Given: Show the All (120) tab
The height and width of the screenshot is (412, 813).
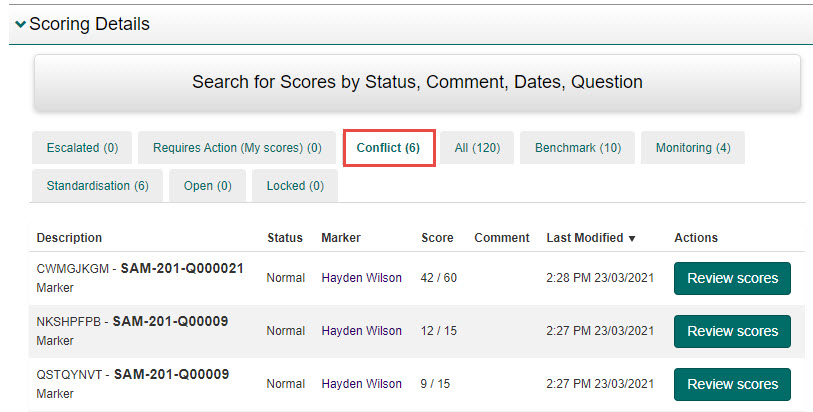Looking at the screenshot, I should [x=477, y=148].
